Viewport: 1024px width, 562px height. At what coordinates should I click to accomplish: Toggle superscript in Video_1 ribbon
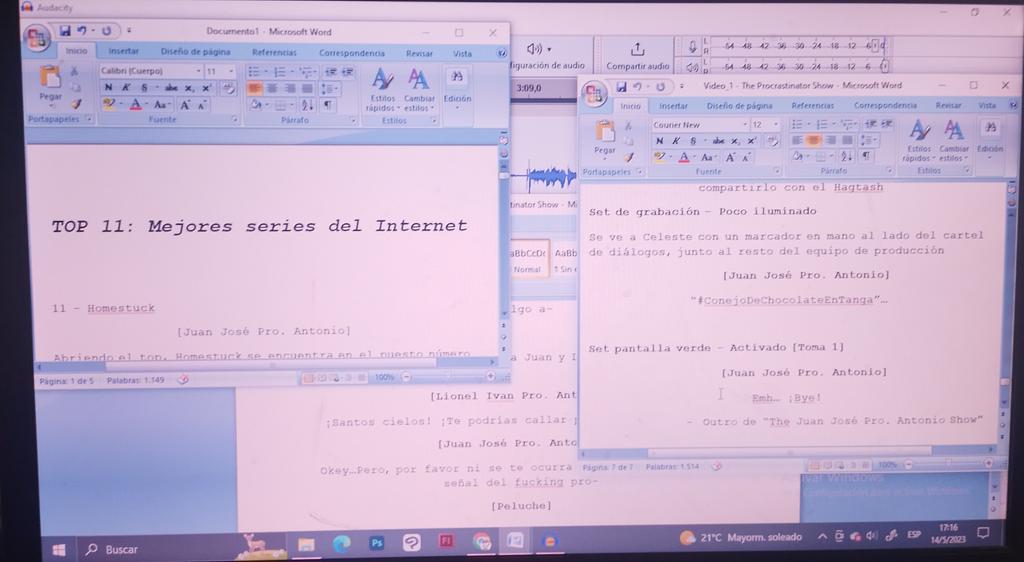752,140
